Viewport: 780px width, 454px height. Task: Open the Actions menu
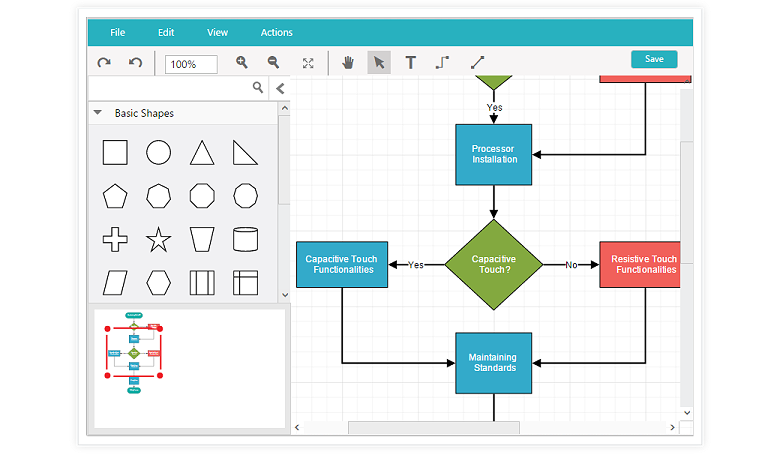tap(277, 32)
